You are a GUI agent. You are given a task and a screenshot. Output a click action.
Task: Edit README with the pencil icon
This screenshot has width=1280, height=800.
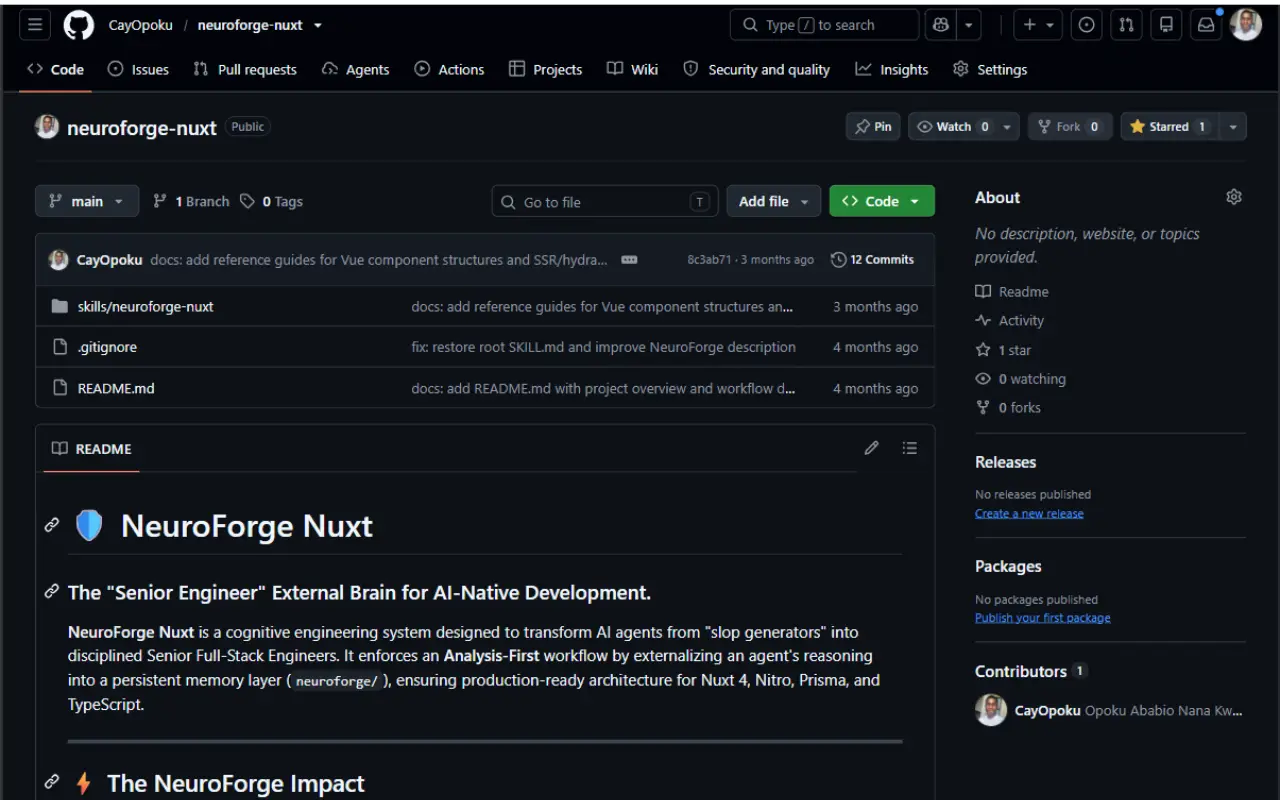[x=872, y=448]
